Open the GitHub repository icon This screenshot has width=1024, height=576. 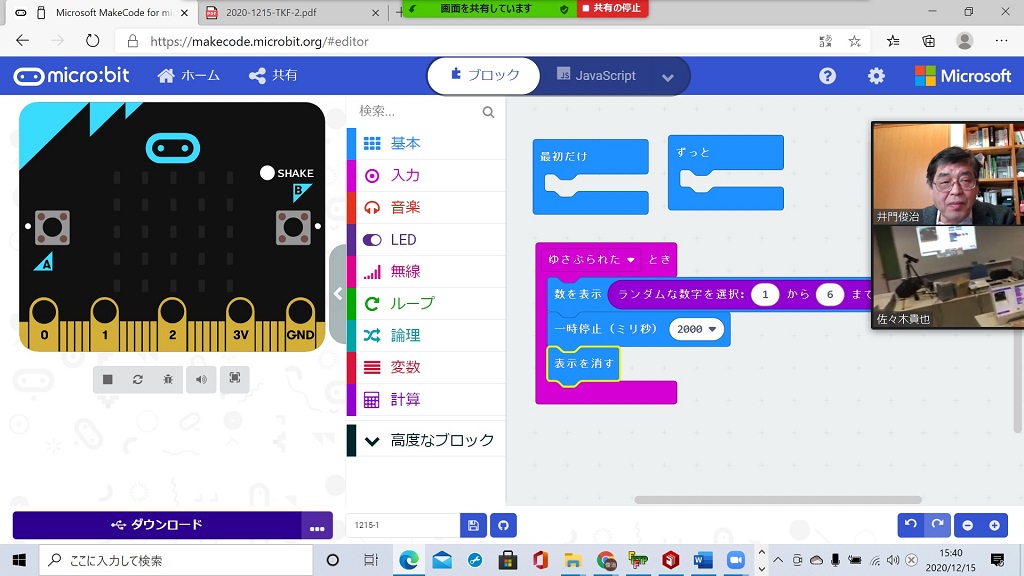click(x=503, y=525)
